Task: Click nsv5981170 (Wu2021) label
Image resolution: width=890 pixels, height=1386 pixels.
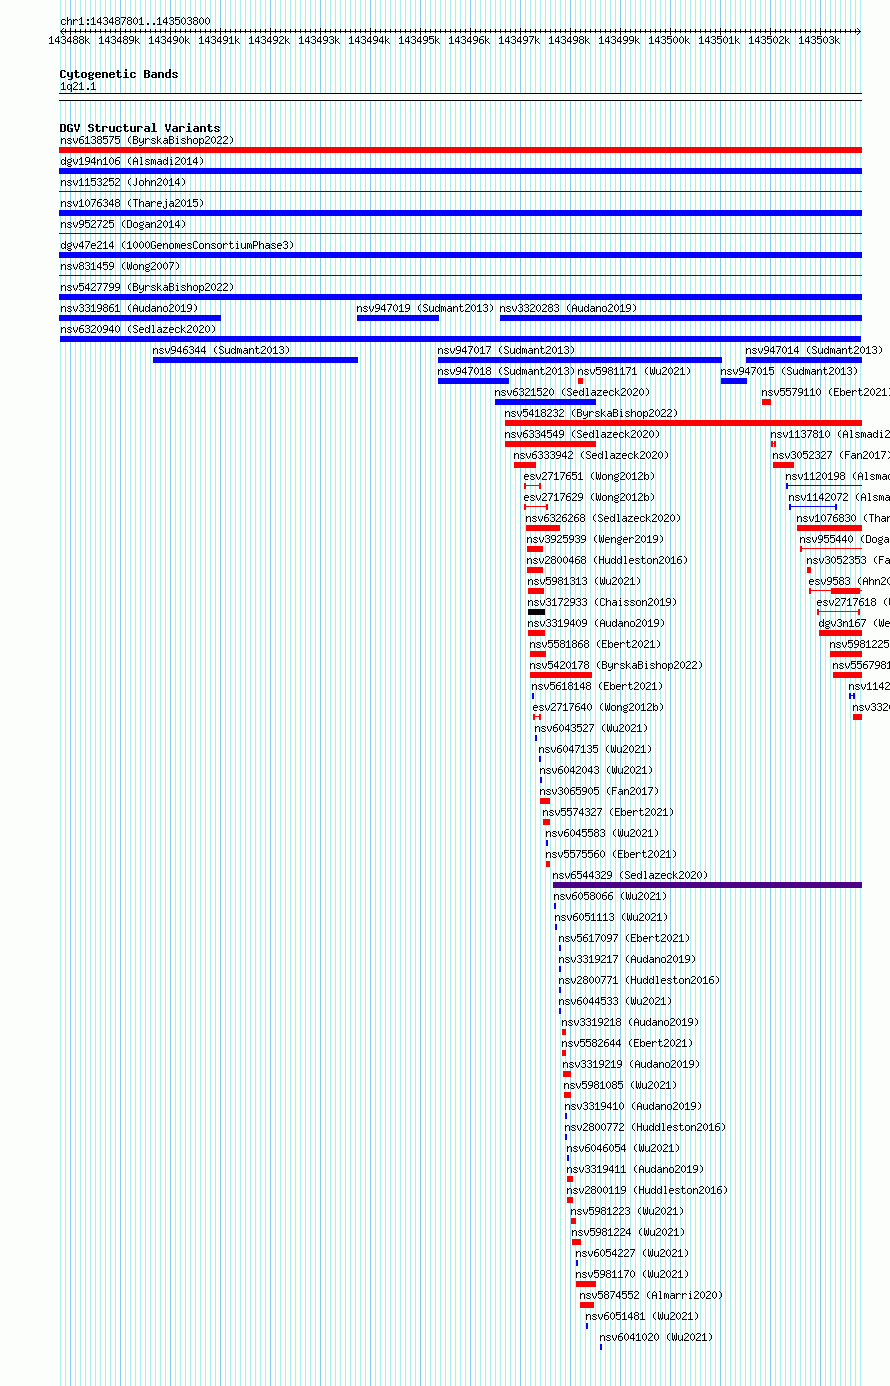Action: (633, 1274)
